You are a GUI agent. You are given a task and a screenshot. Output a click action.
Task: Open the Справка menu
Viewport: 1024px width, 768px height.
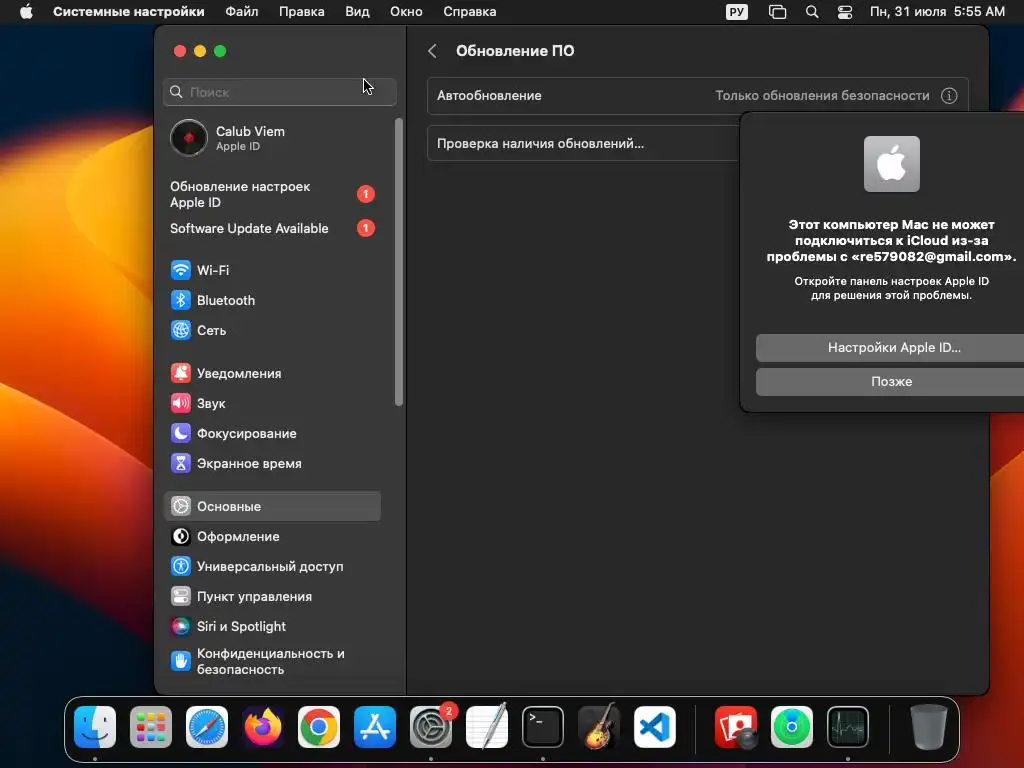pyautogui.click(x=470, y=12)
